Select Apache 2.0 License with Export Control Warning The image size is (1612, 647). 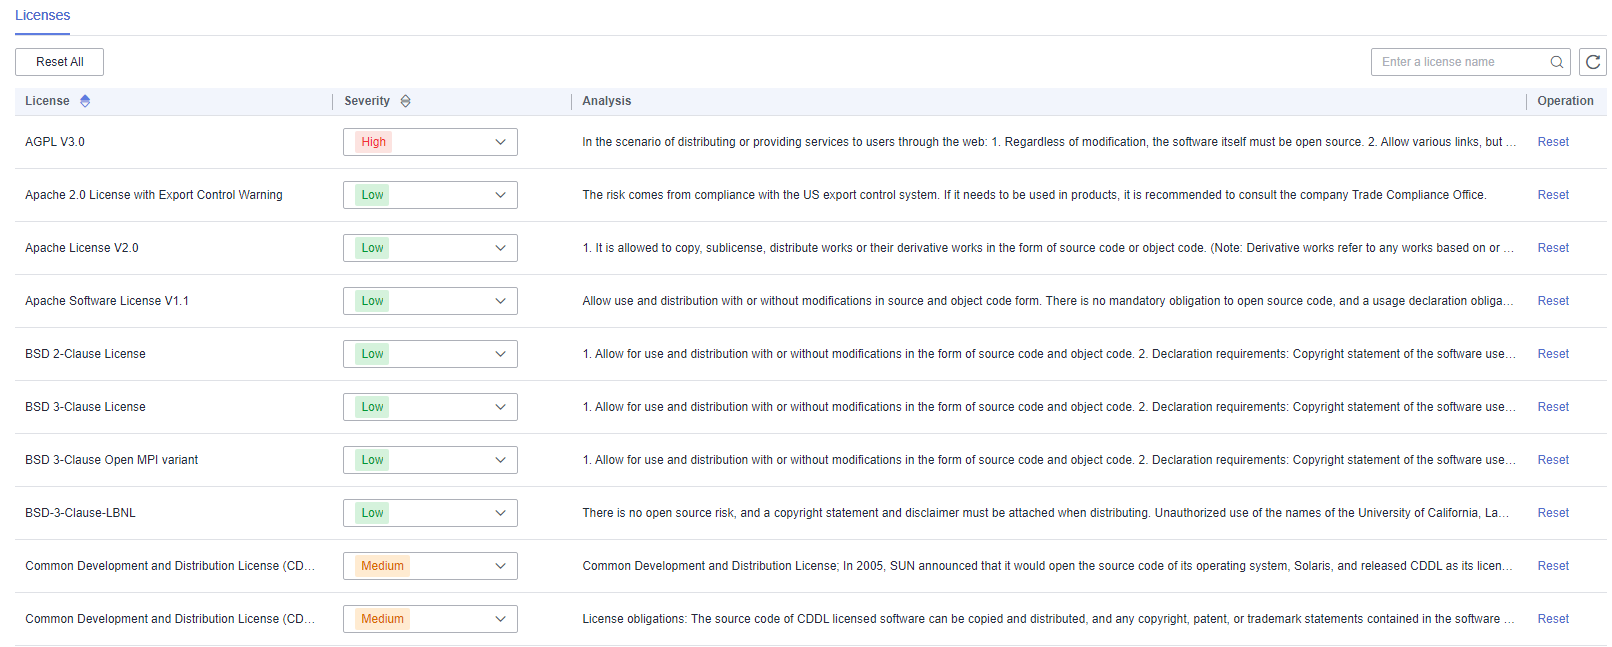pos(154,195)
